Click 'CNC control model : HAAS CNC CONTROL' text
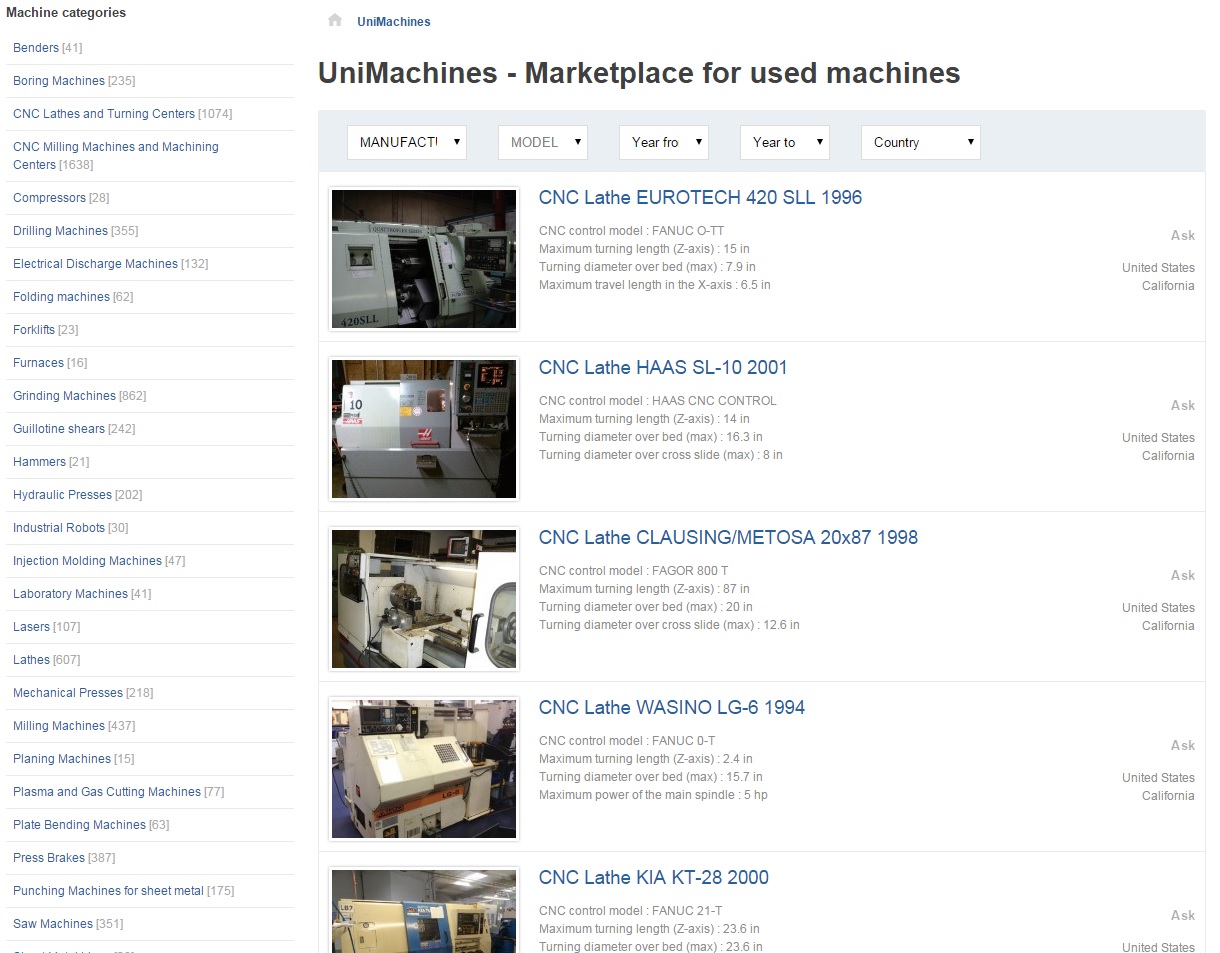The width and height of the screenshot is (1220, 953). 658,401
